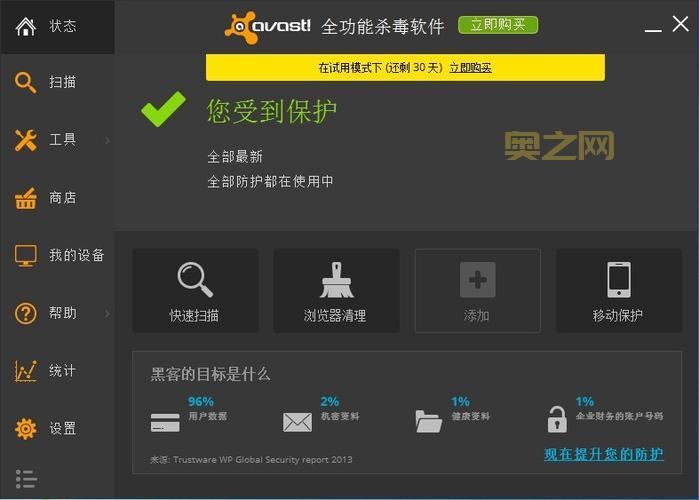Click the padlock icon for account passwords
Image resolution: width=699 pixels, height=500 pixels.
[557, 419]
